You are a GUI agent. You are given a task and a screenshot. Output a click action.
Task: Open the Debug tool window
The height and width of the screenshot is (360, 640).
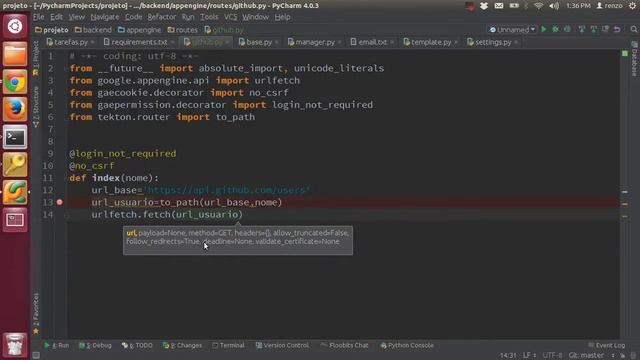(x=95, y=345)
